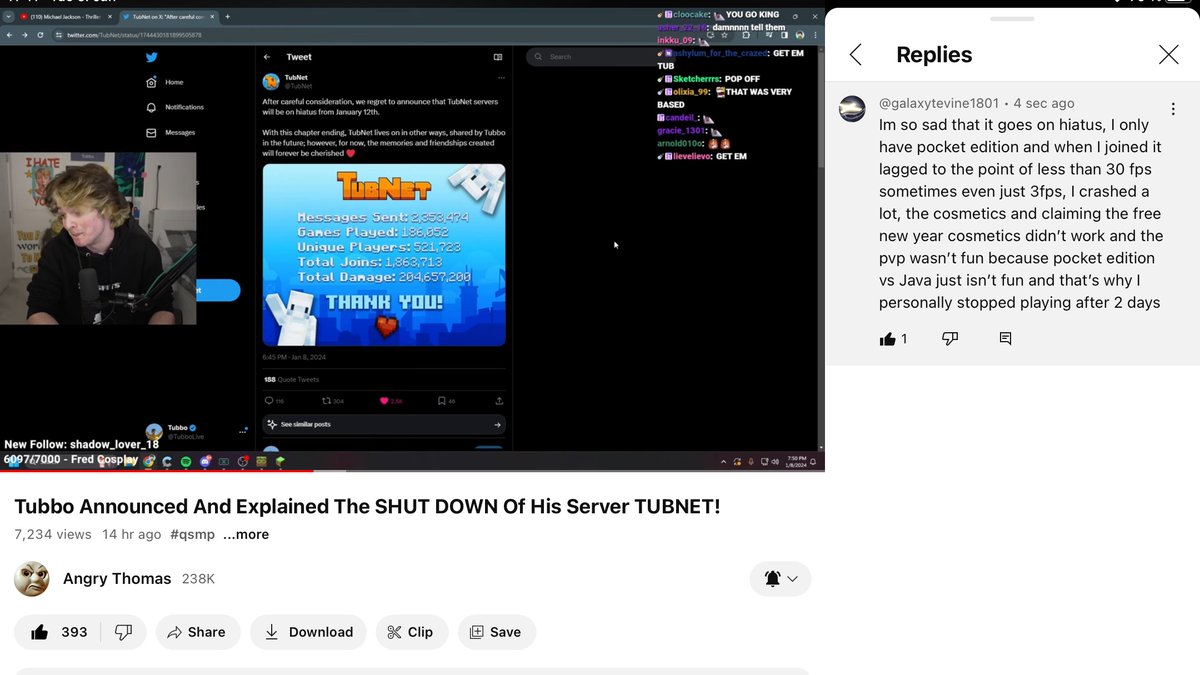The width and height of the screenshot is (1200, 675).
Task: Open the Tubbo account switcher at bottom
Action: tap(197, 431)
